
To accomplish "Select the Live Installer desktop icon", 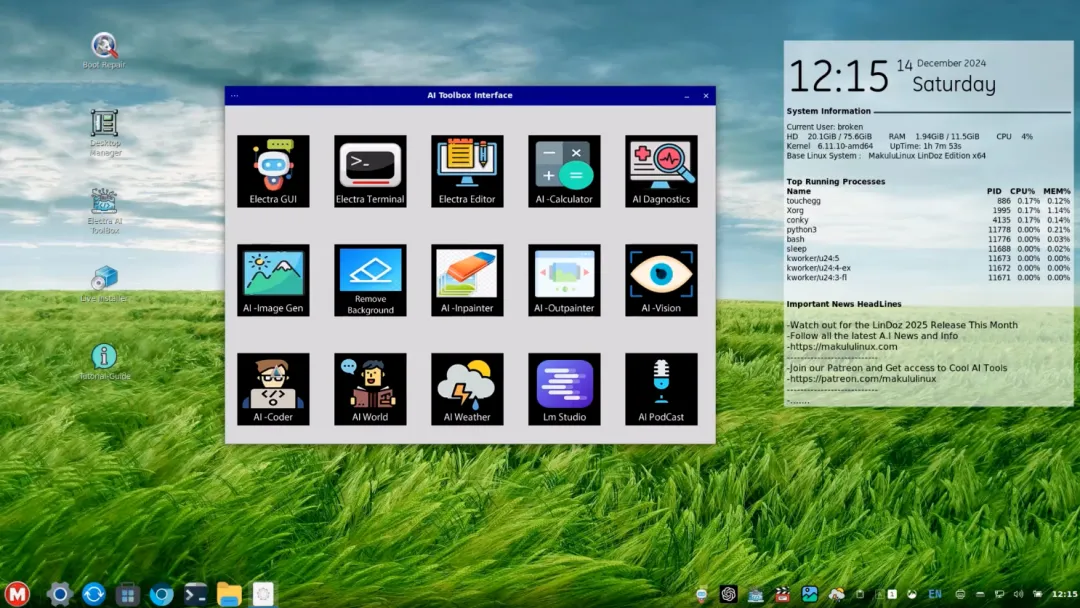I will point(104,284).
